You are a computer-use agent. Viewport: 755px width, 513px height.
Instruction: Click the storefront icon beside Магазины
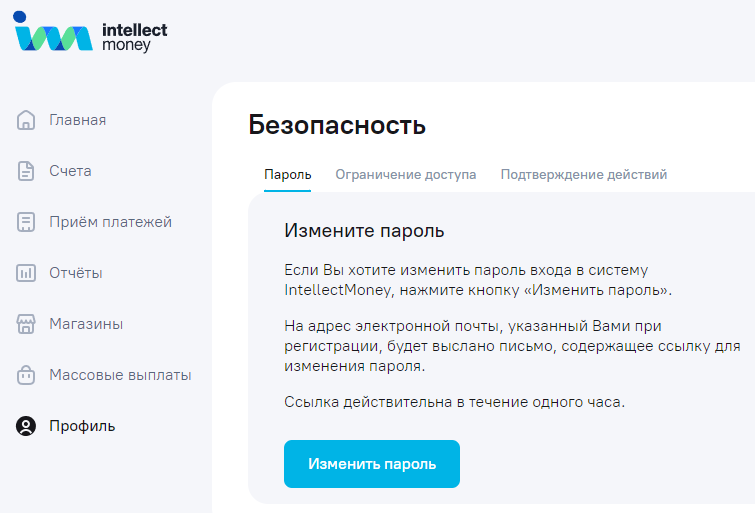point(26,325)
